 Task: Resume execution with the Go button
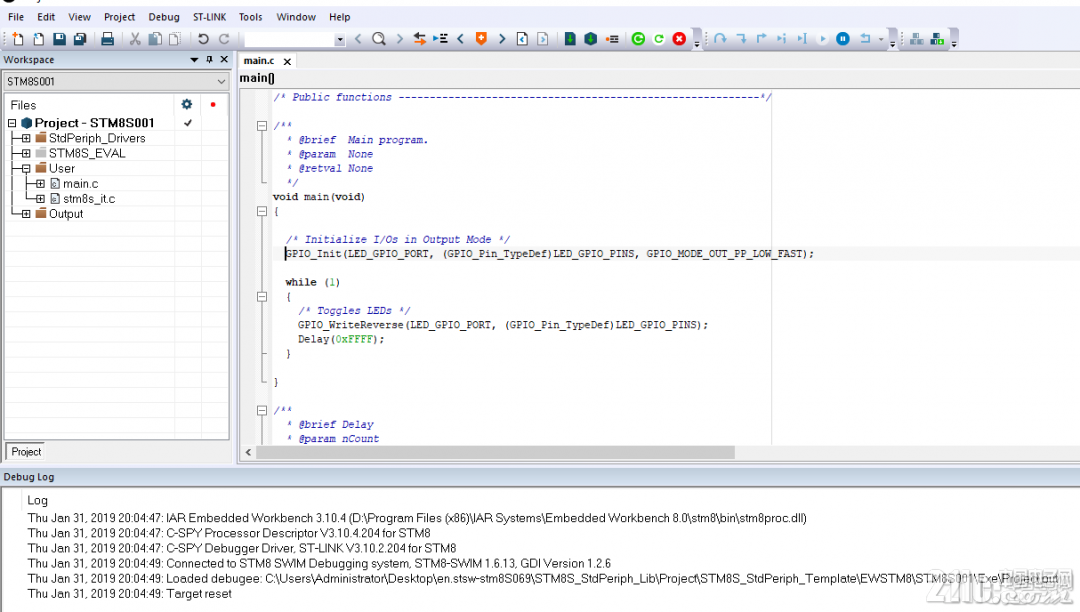[822, 39]
